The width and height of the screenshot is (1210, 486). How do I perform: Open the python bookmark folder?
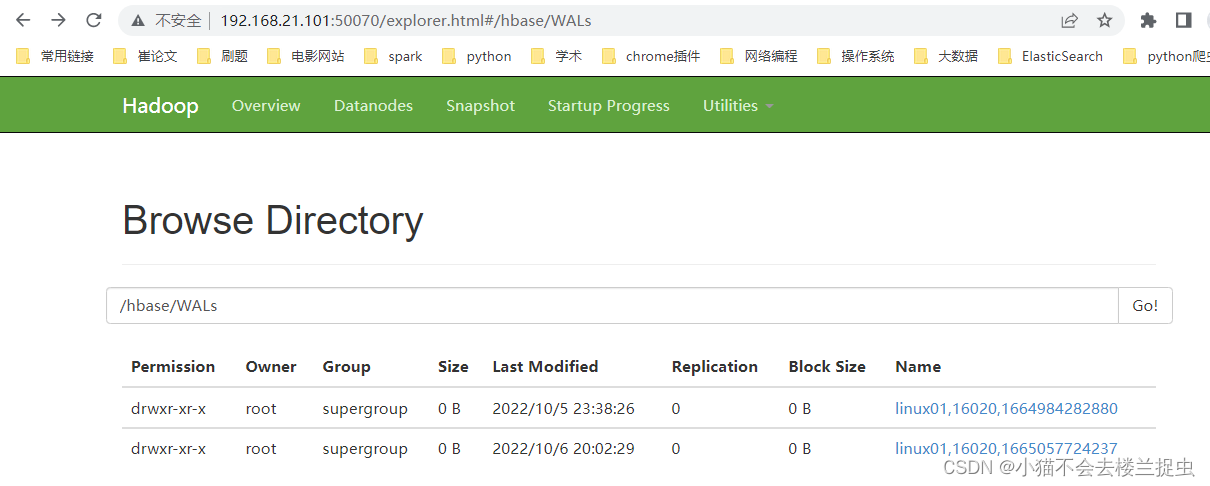476,56
